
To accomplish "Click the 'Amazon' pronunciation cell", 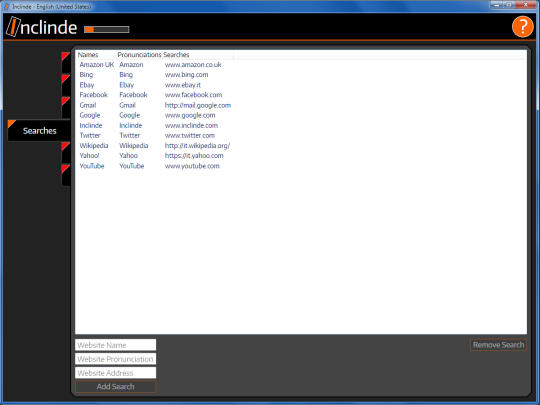I will pyautogui.click(x=131, y=65).
